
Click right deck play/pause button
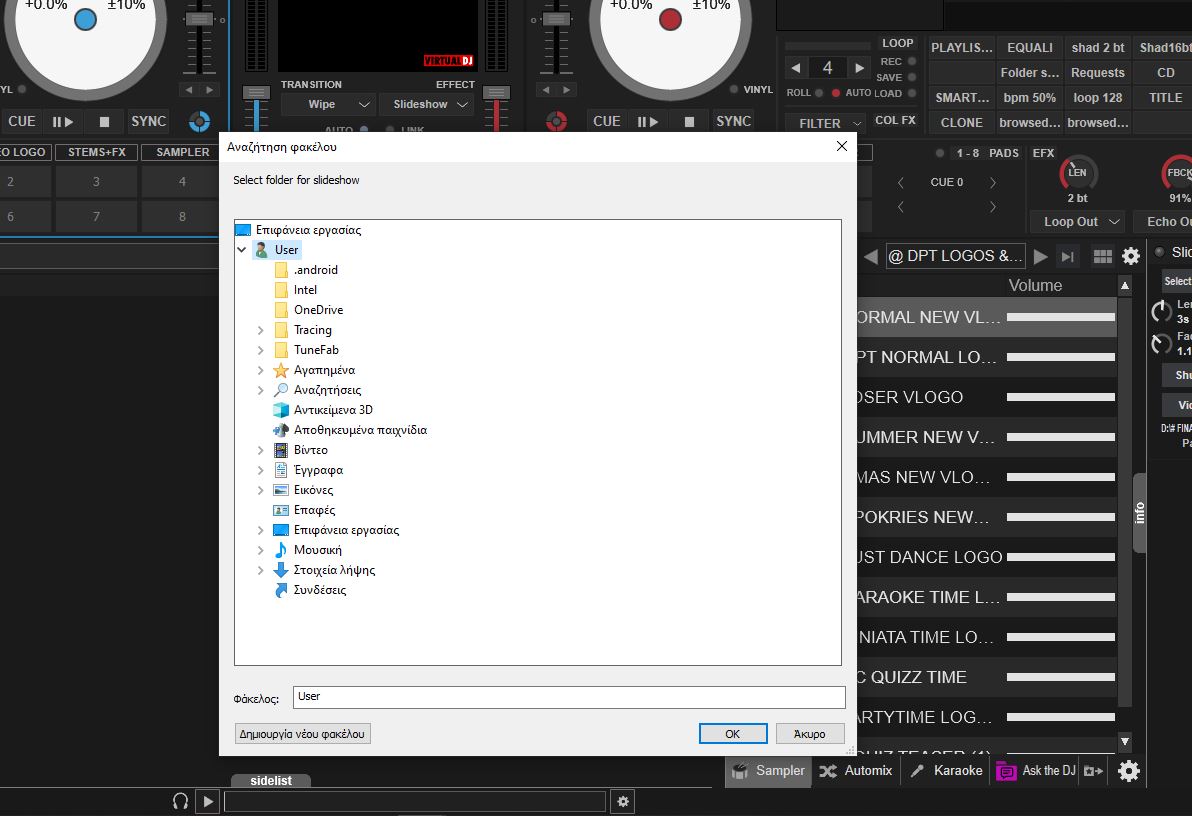pos(648,122)
